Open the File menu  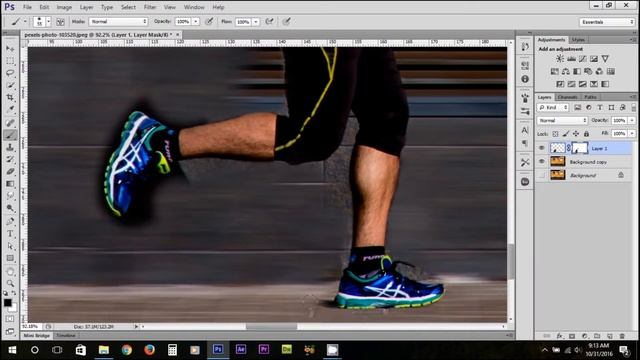click(x=27, y=7)
